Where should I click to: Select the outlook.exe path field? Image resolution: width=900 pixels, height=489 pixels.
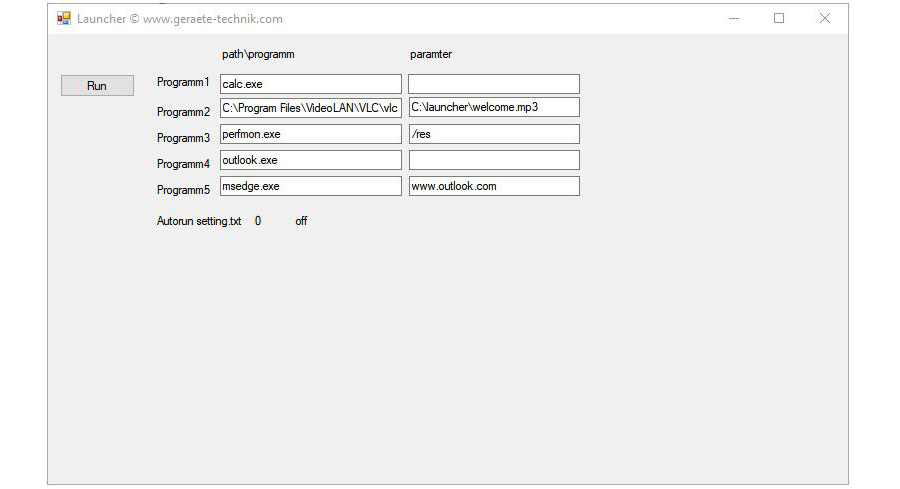pyautogui.click(x=310, y=160)
